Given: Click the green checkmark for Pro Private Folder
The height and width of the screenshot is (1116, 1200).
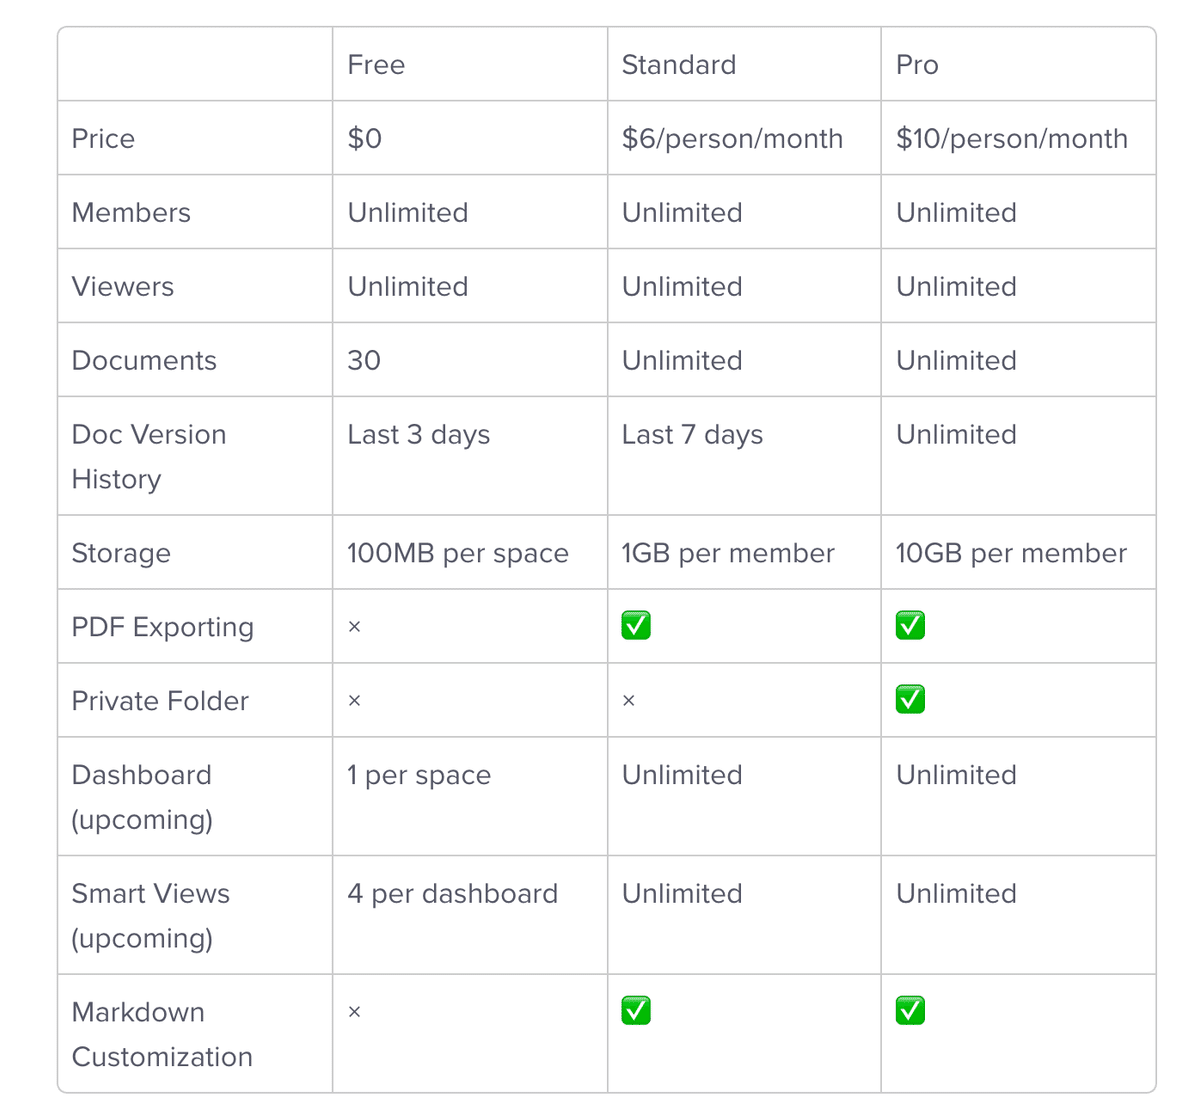Looking at the screenshot, I should pyautogui.click(x=910, y=699).
